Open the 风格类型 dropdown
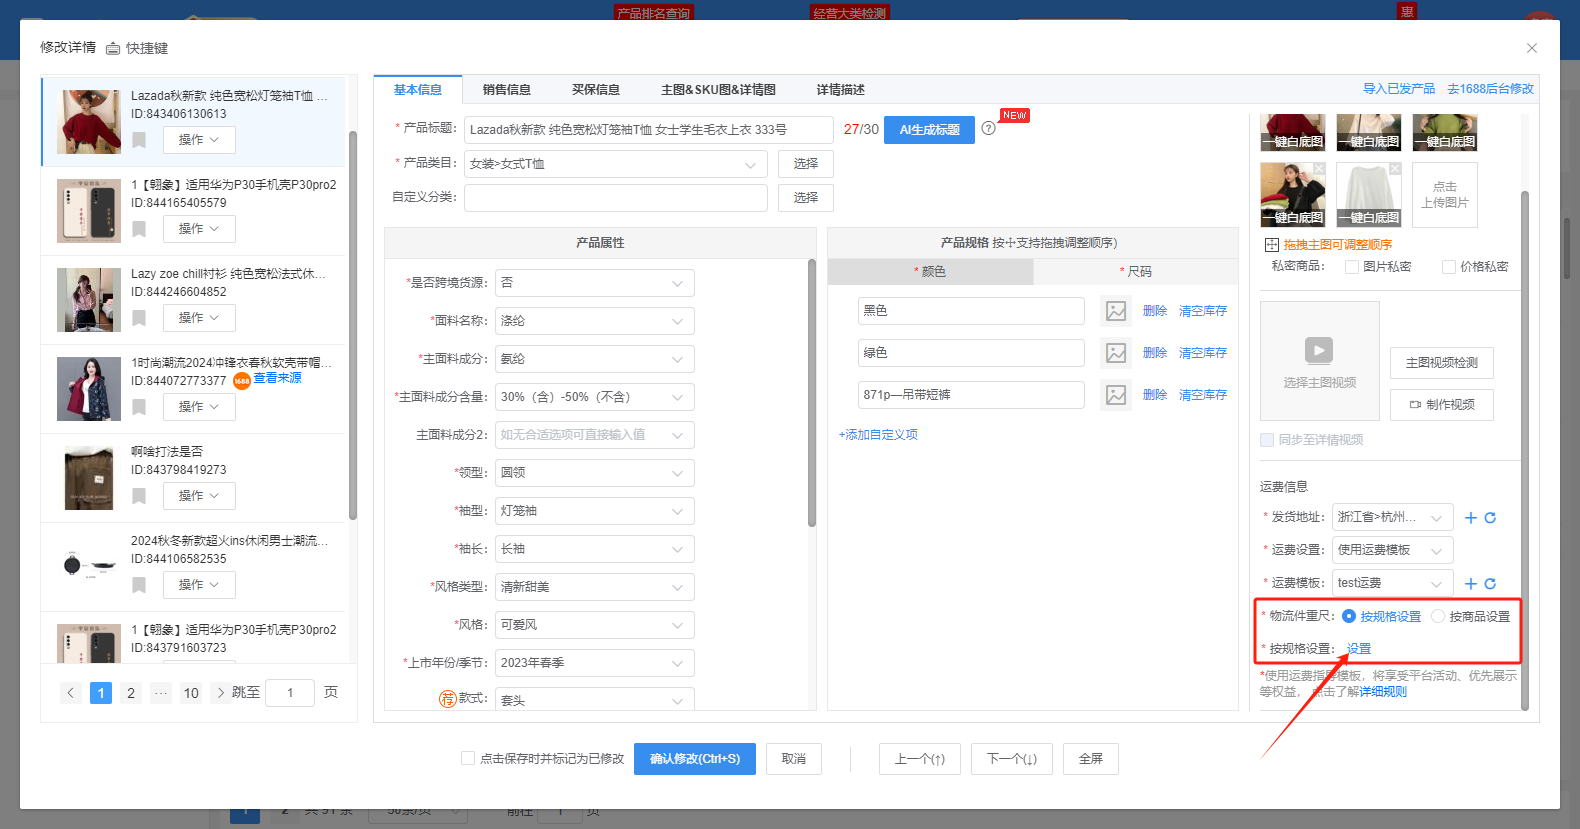Viewport: 1580px width, 829px height. point(595,587)
